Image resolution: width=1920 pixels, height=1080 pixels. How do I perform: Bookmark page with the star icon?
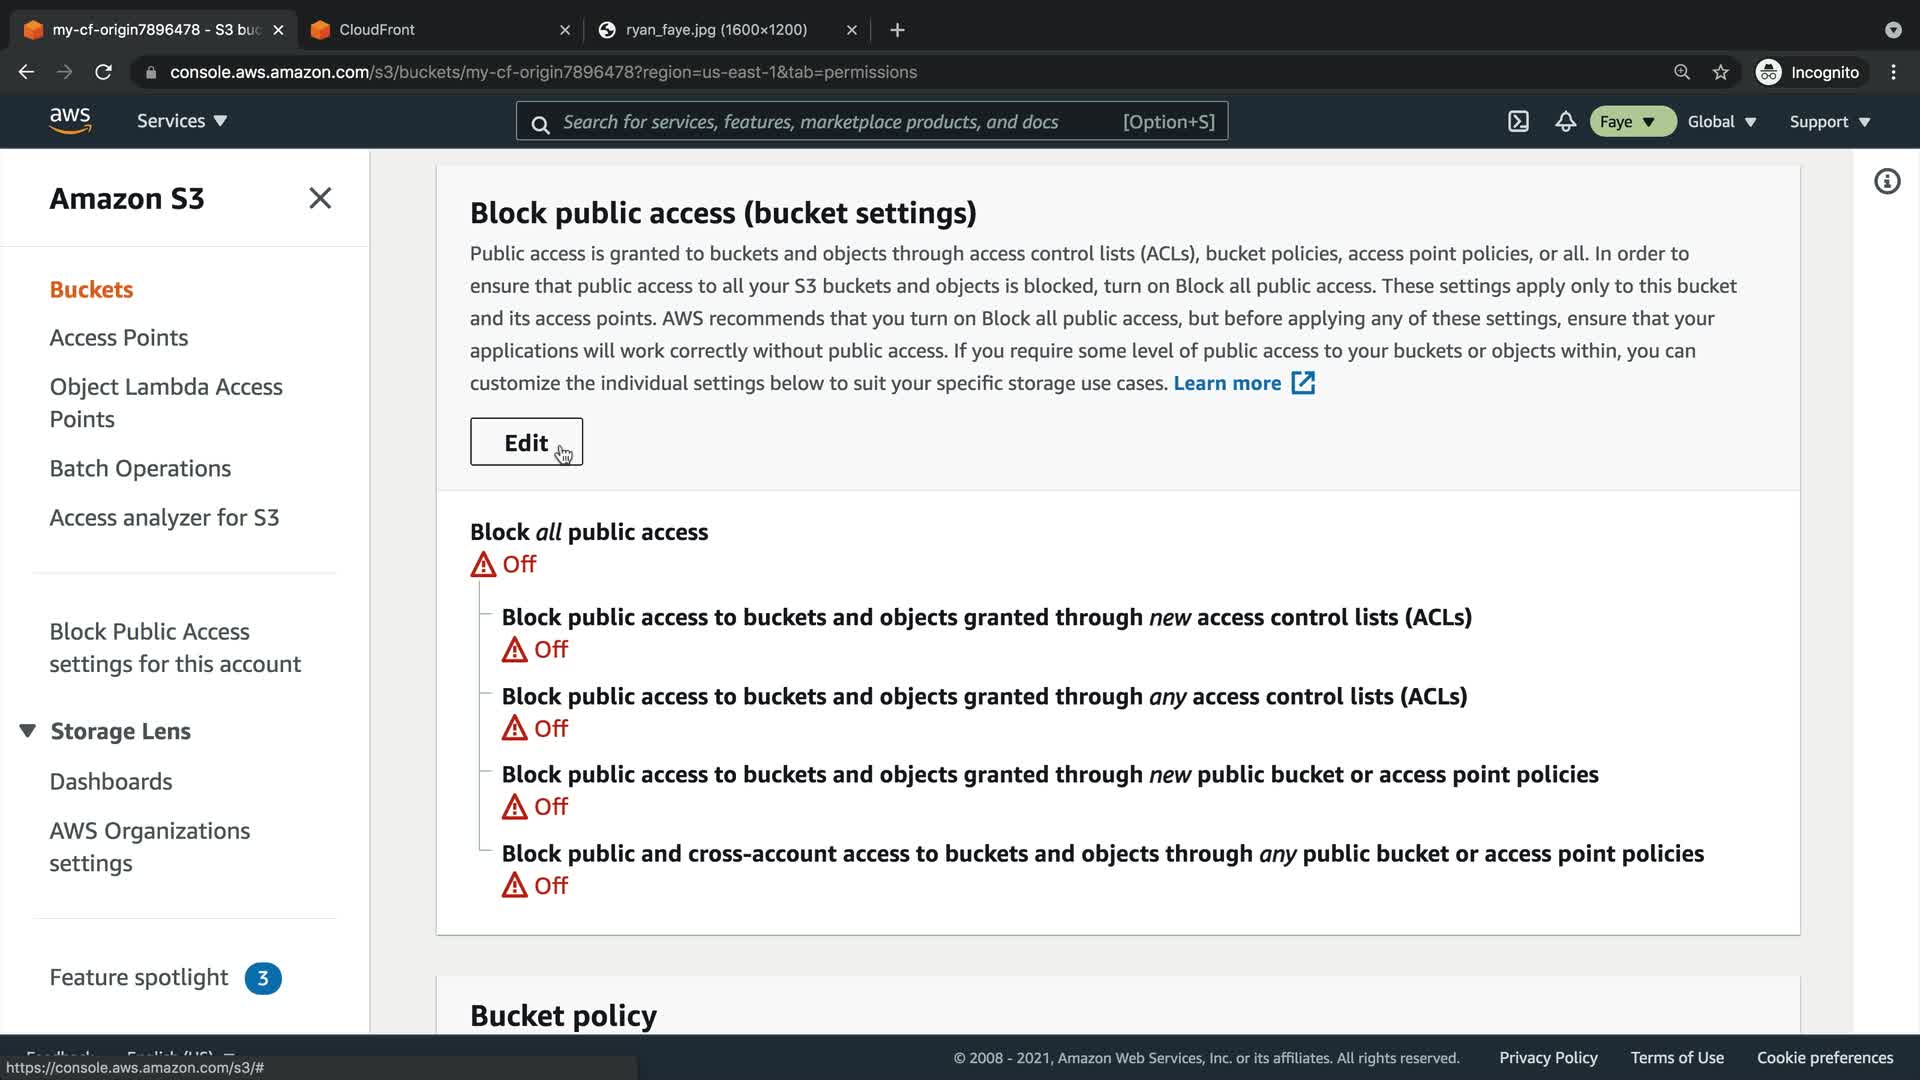(x=1720, y=72)
